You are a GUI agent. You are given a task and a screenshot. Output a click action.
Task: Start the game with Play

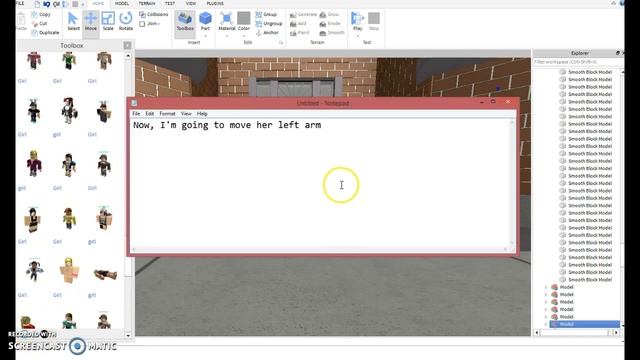pos(358,21)
